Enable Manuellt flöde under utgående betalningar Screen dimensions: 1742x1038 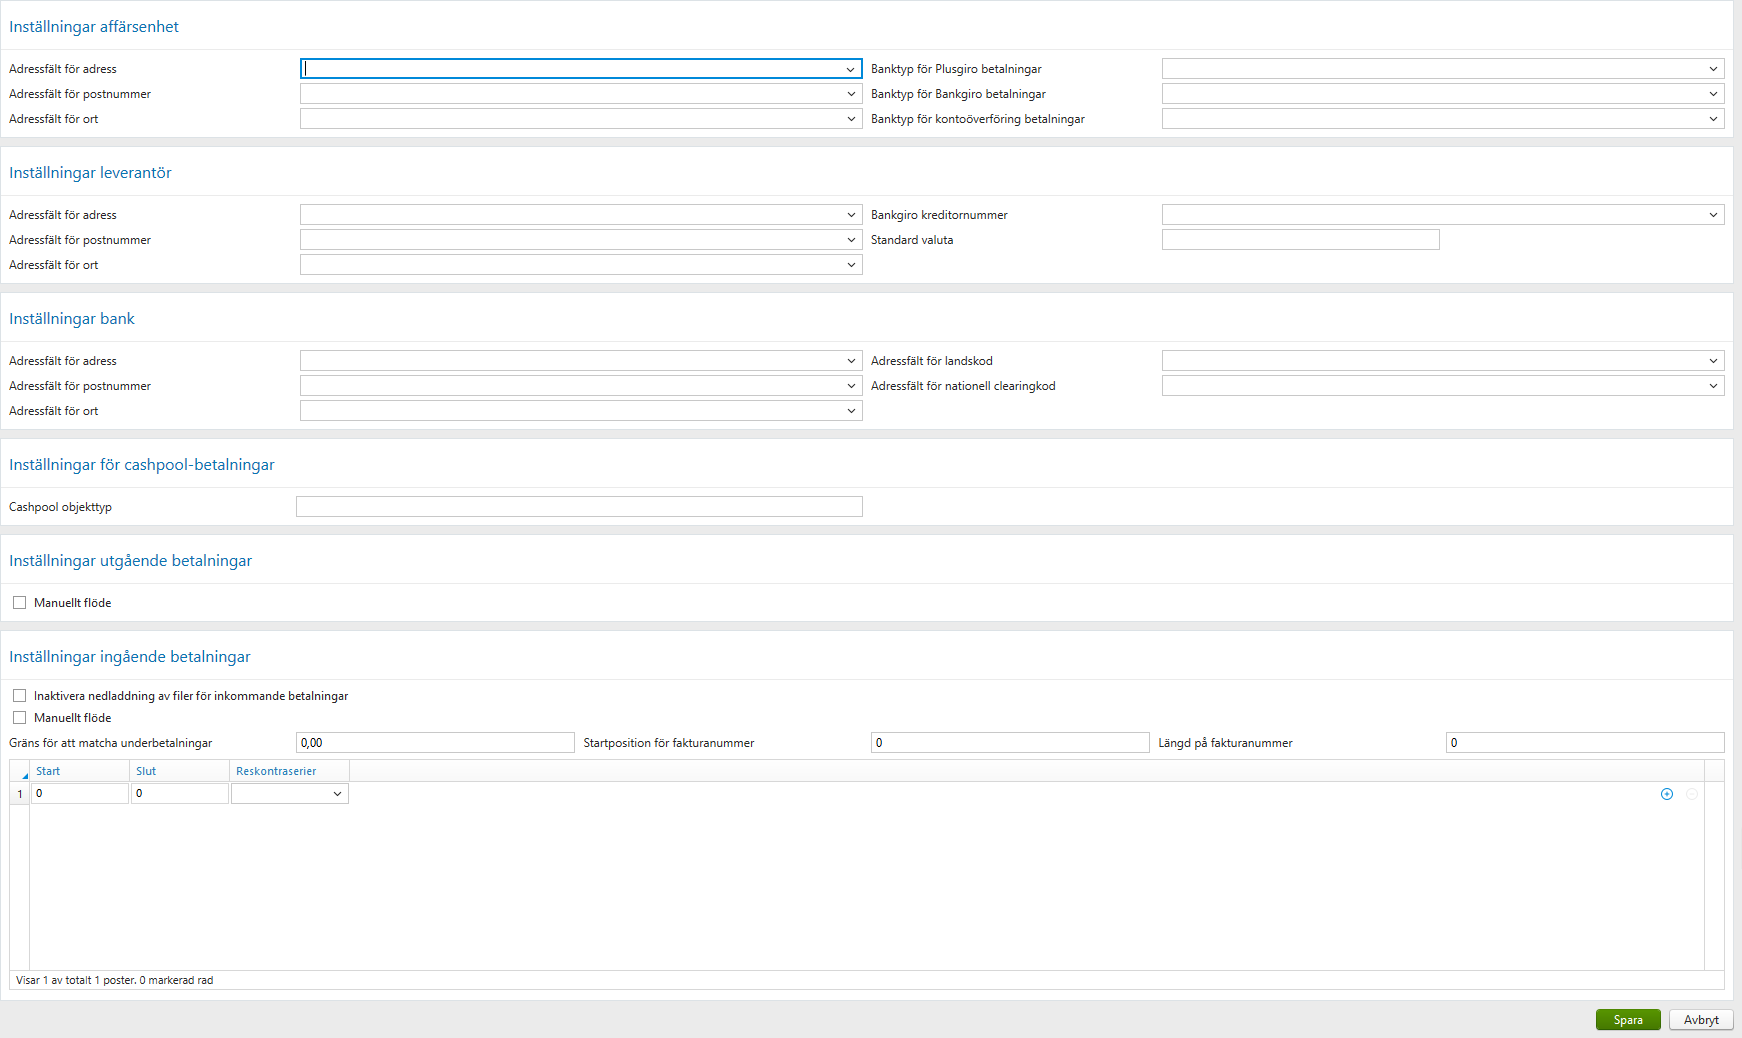19,602
